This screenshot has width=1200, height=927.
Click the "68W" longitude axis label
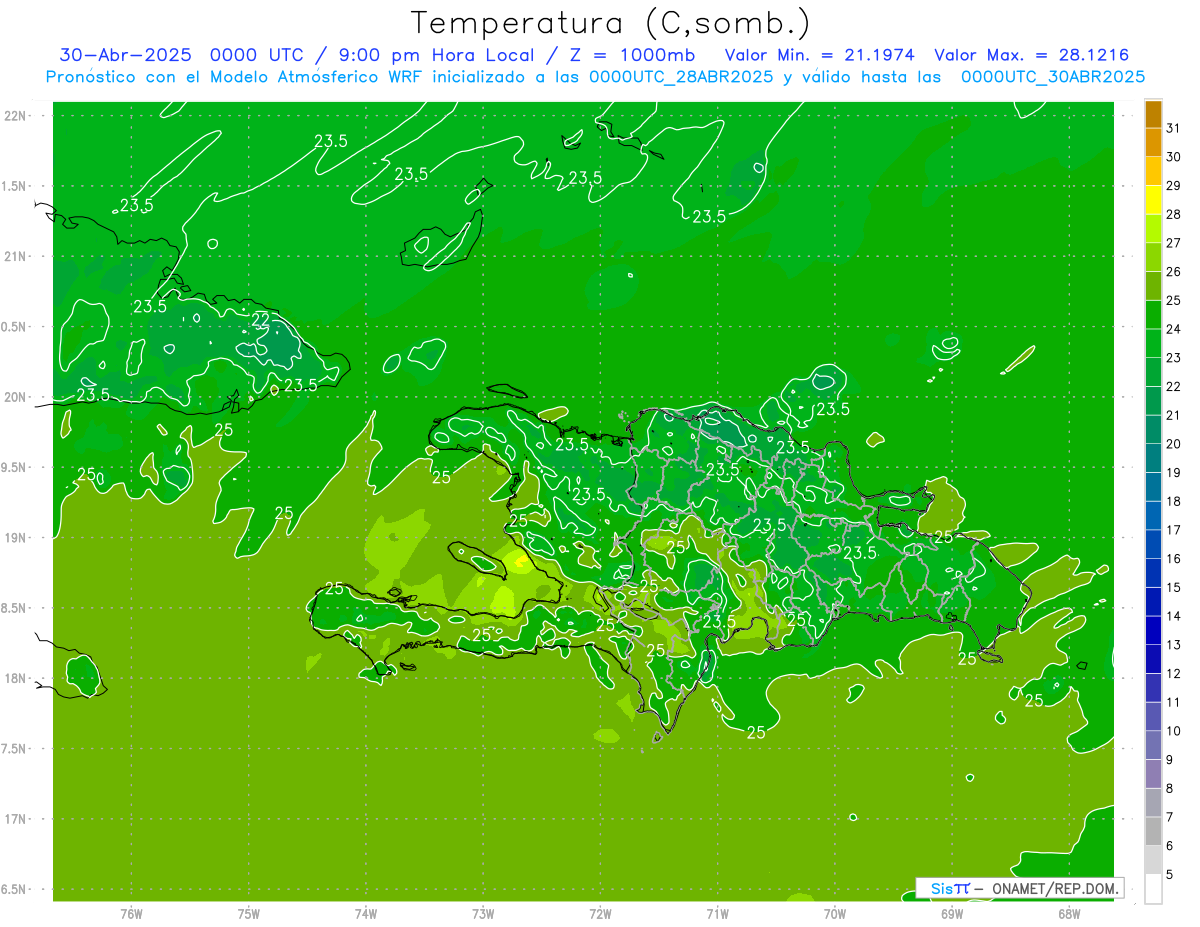coord(1069,913)
